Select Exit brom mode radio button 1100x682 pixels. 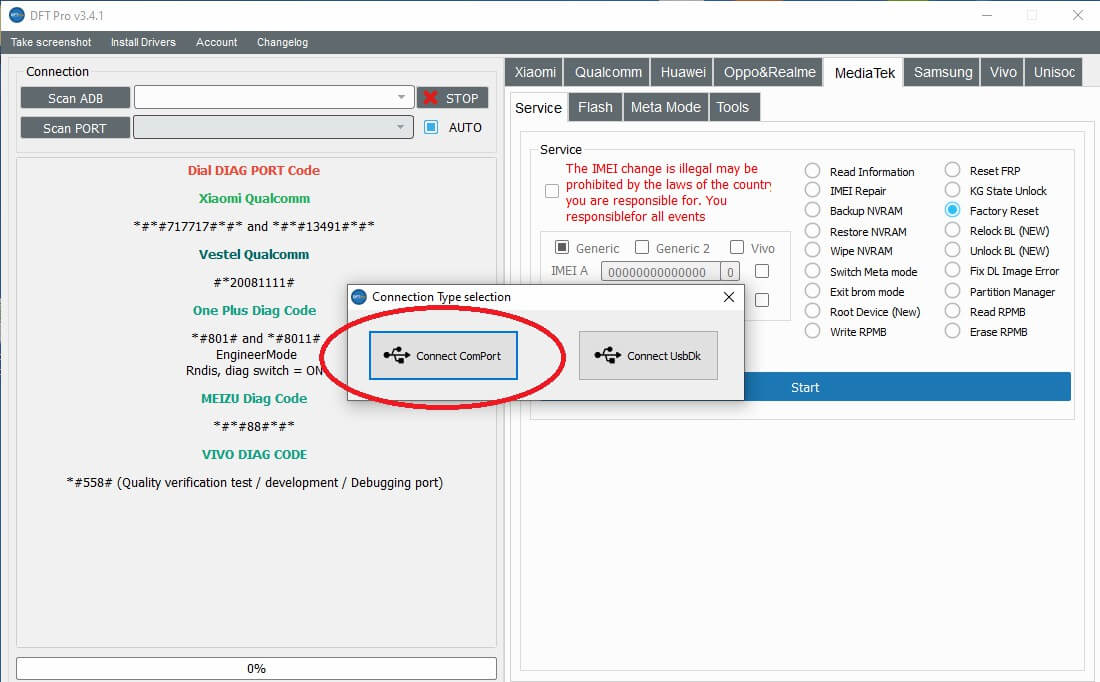coord(812,290)
